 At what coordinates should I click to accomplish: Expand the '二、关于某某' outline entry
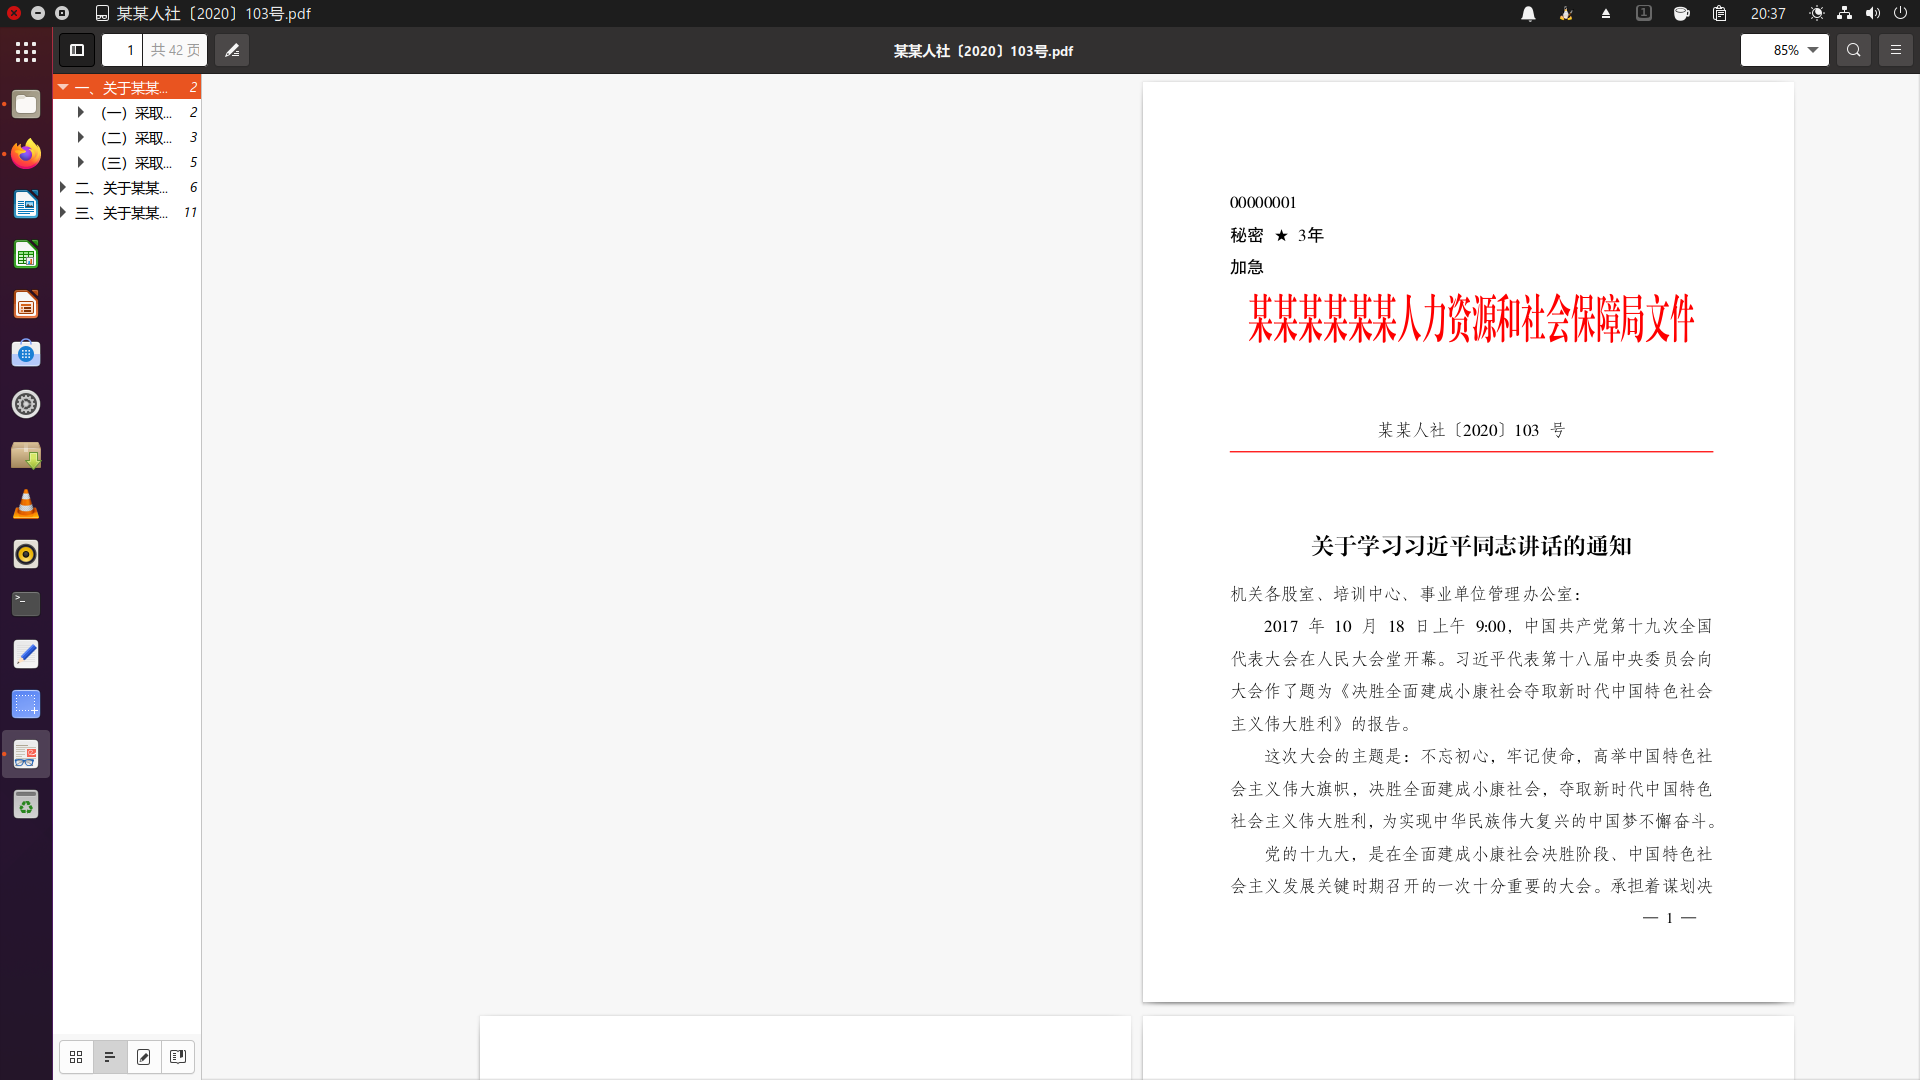pyautogui.click(x=63, y=187)
